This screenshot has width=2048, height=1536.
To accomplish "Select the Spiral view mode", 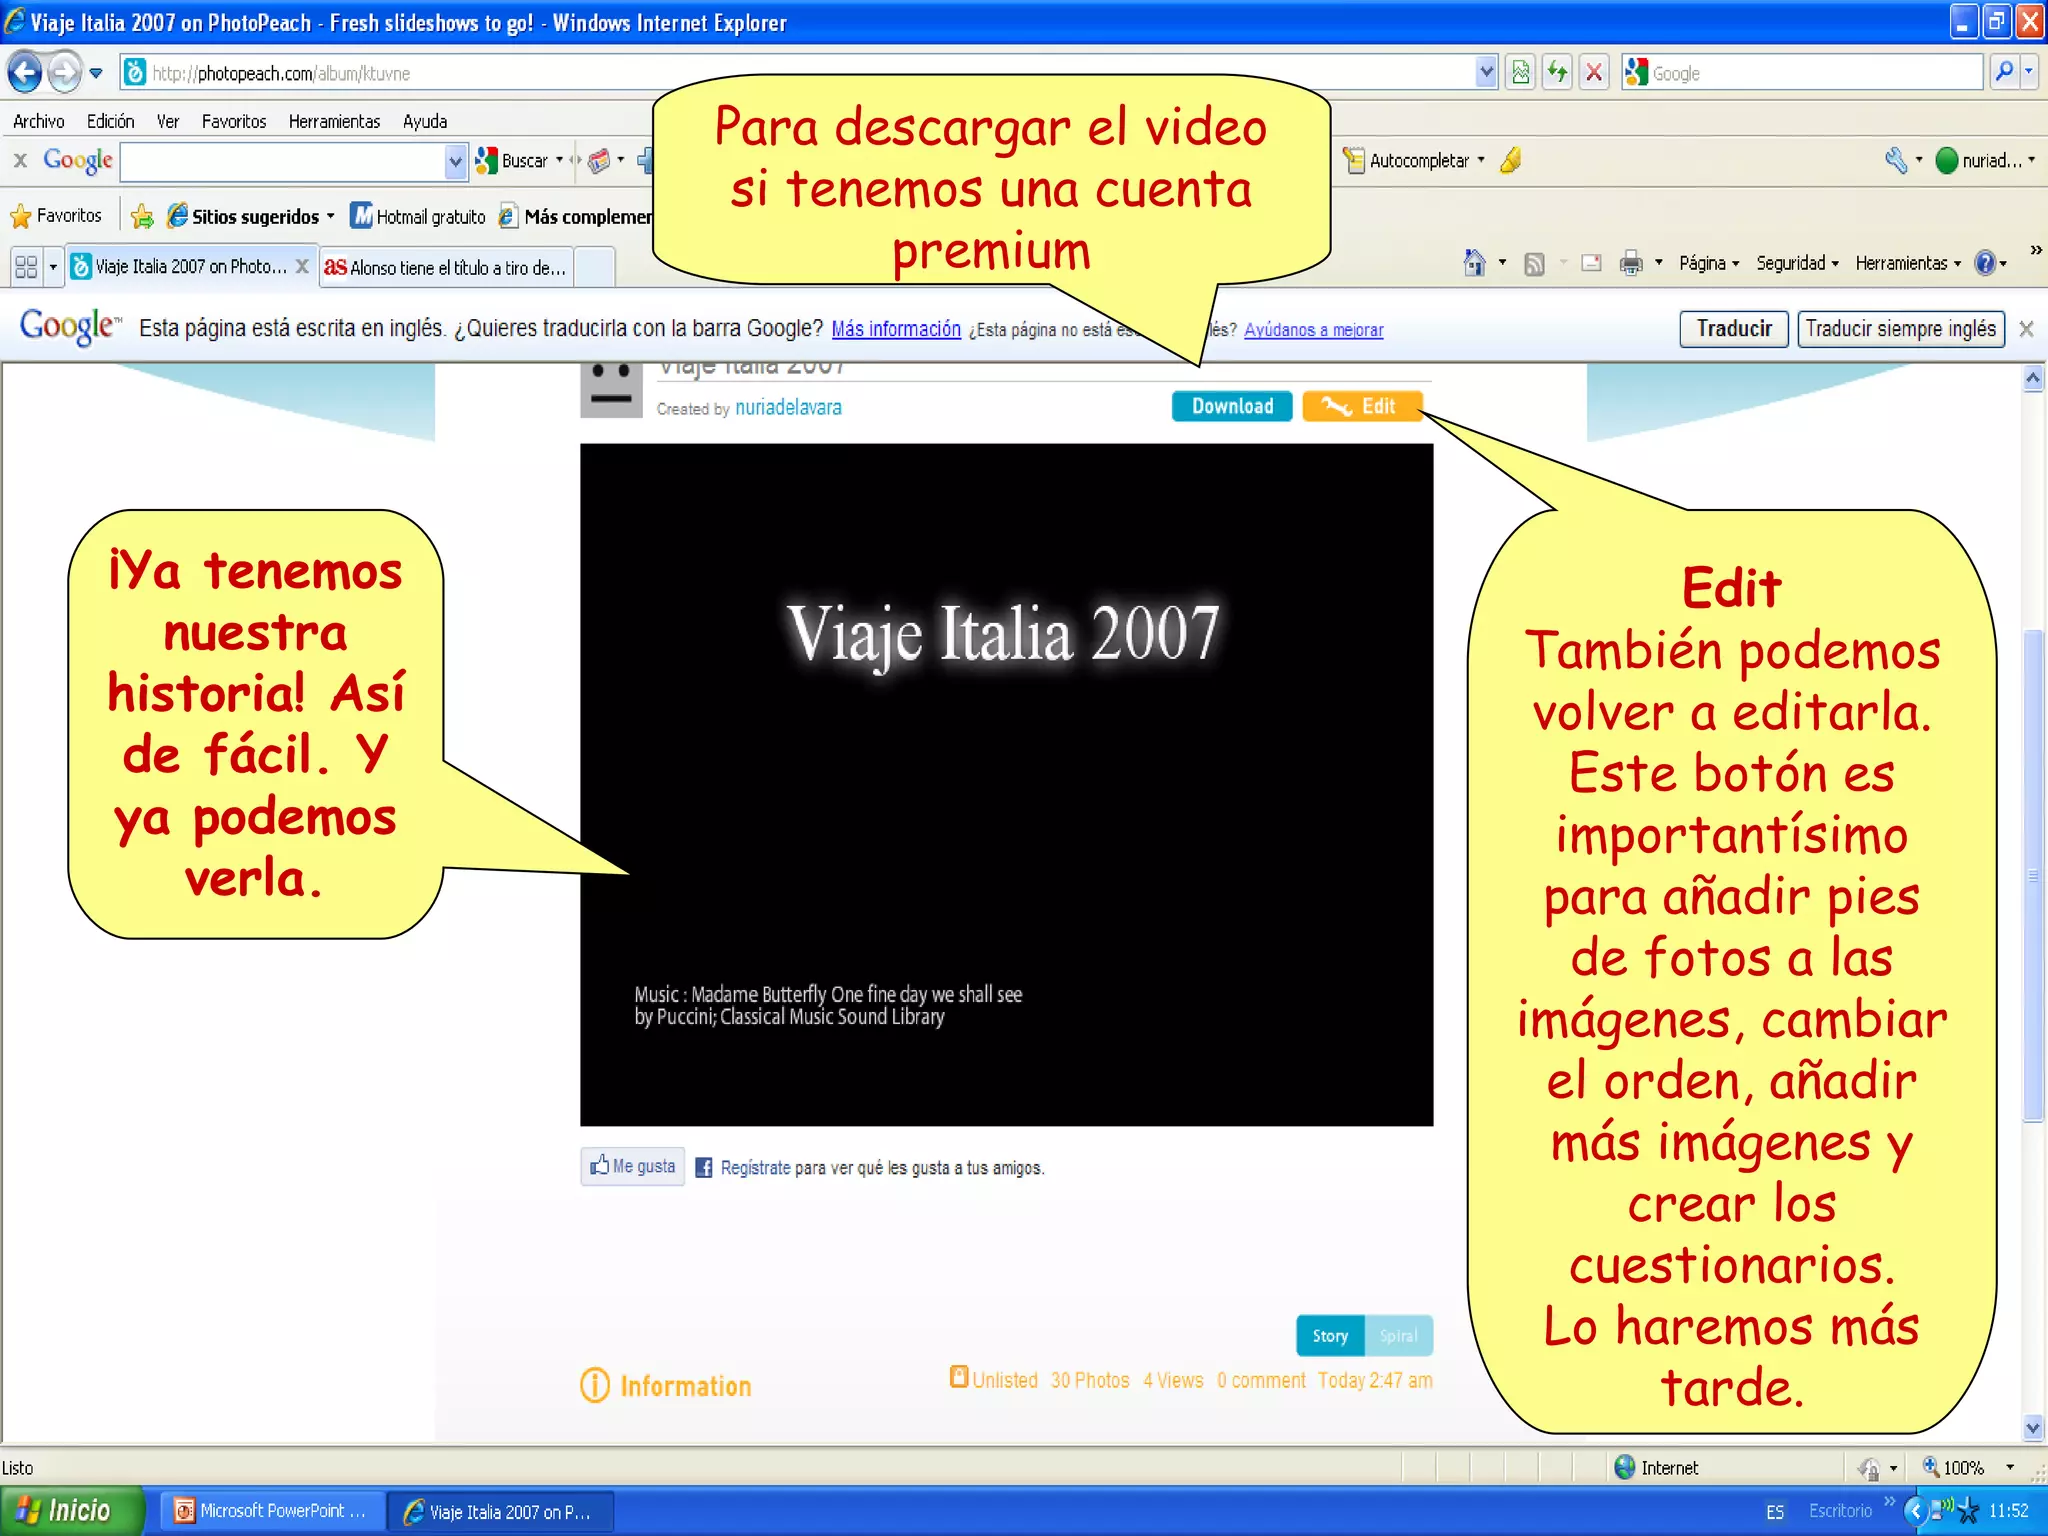I will point(1398,1336).
